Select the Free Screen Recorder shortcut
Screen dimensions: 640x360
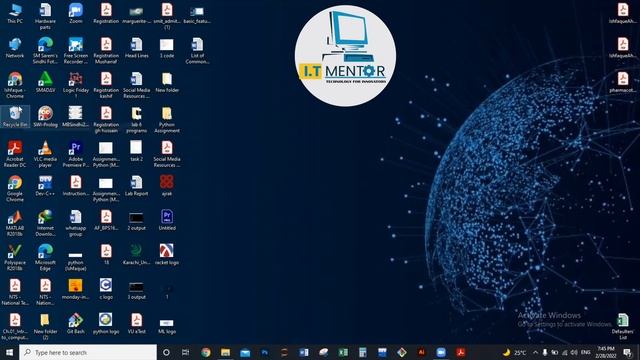coord(76,51)
